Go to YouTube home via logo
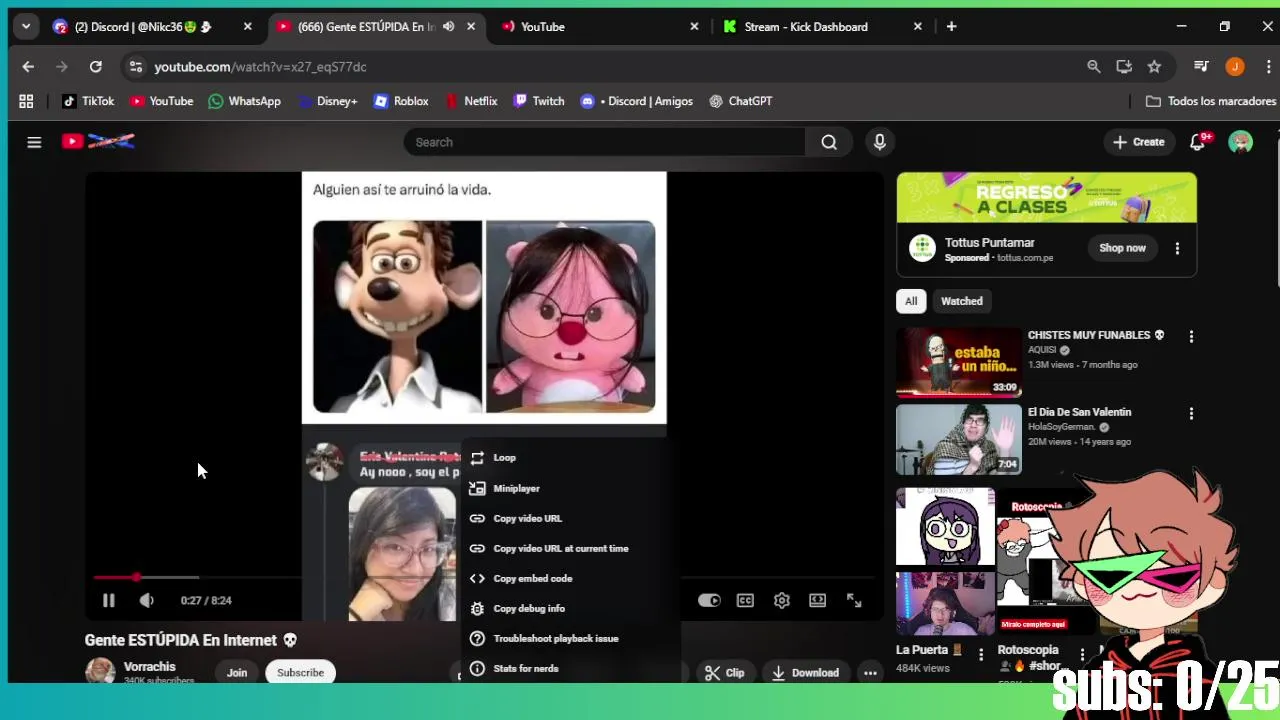Screen dimensions: 1280x720 point(98,142)
